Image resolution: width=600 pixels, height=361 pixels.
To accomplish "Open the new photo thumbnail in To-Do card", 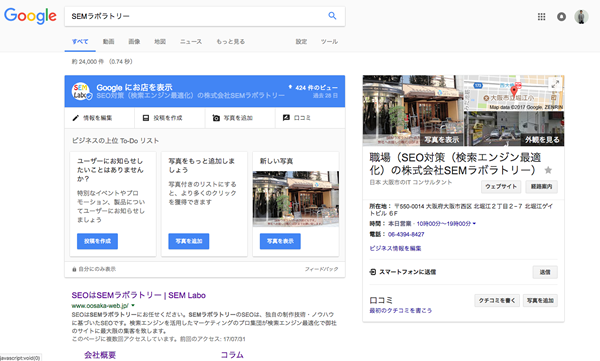I will 296,199.
